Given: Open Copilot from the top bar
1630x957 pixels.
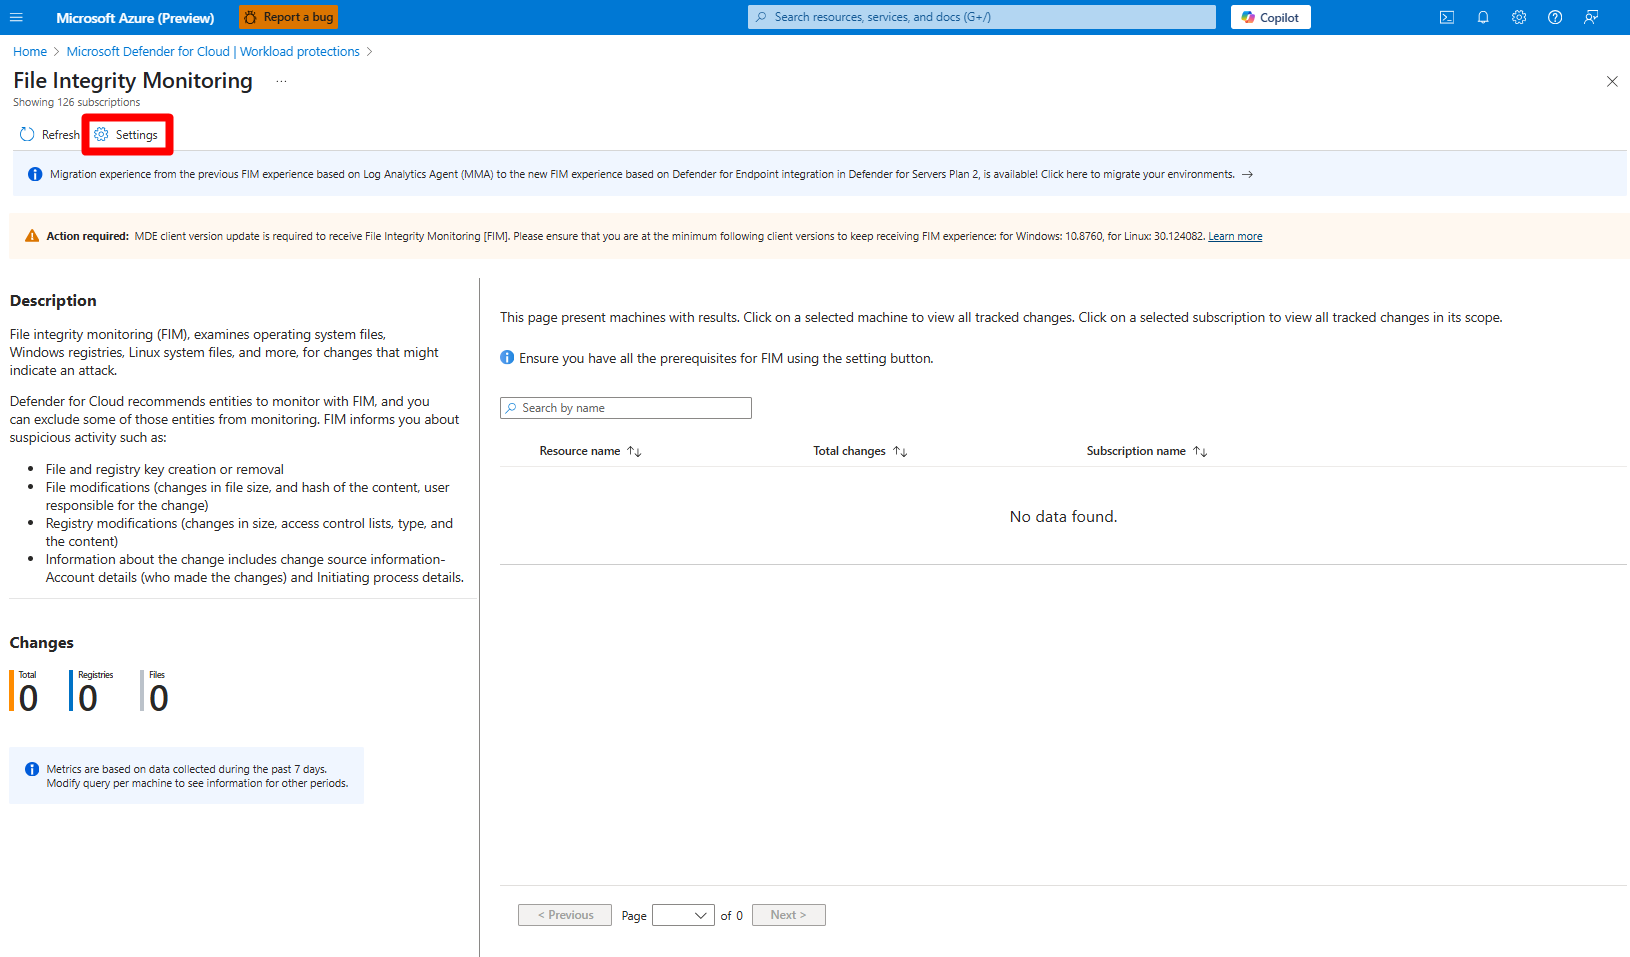Looking at the screenshot, I should tap(1270, 17).
